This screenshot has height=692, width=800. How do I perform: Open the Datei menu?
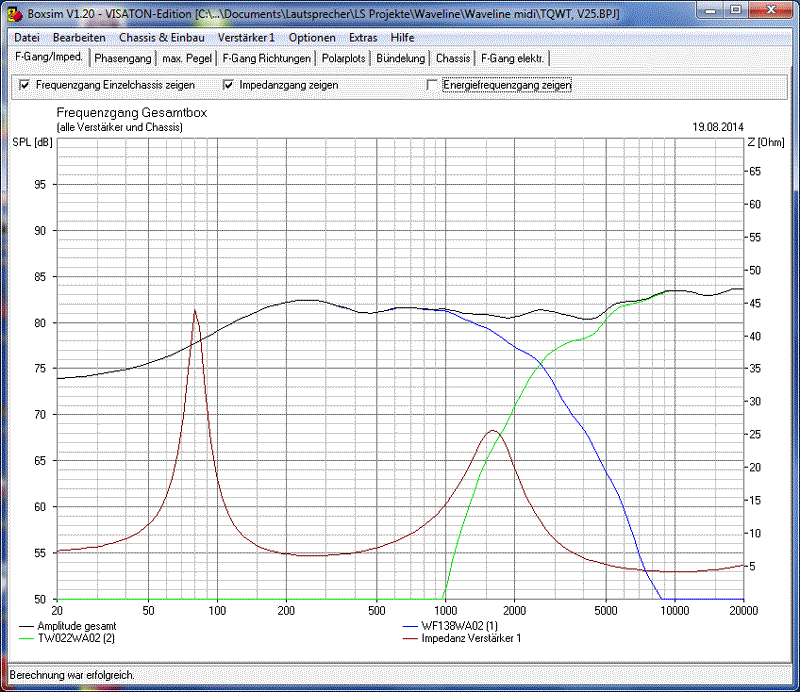click(x=27, y=37)
